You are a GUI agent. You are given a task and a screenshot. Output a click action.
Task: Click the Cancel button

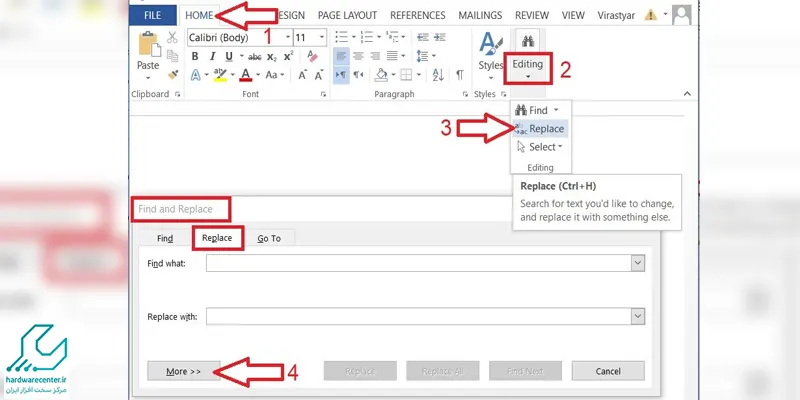pos(608,371)
